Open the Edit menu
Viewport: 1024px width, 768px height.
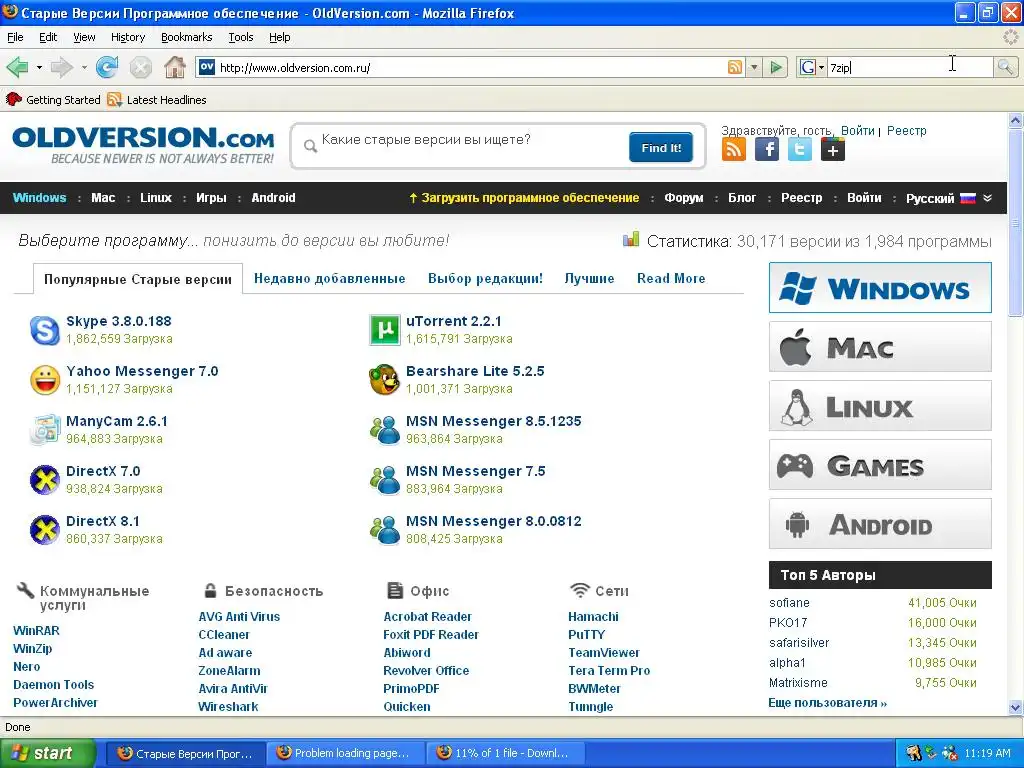click(48, 37)
